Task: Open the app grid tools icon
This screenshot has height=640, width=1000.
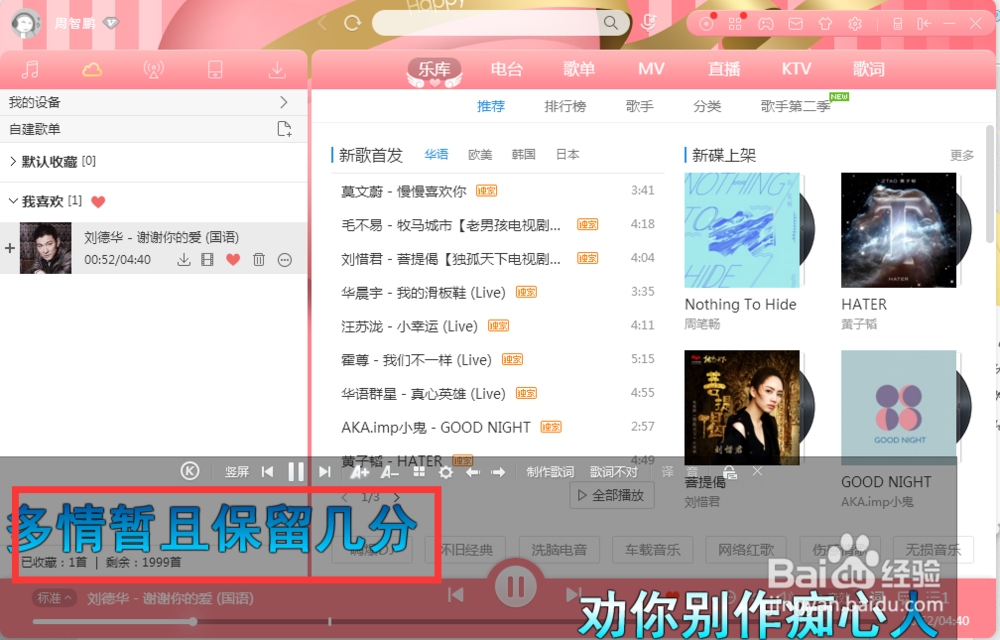Action: pyautogui.click(x=735, y=24)
